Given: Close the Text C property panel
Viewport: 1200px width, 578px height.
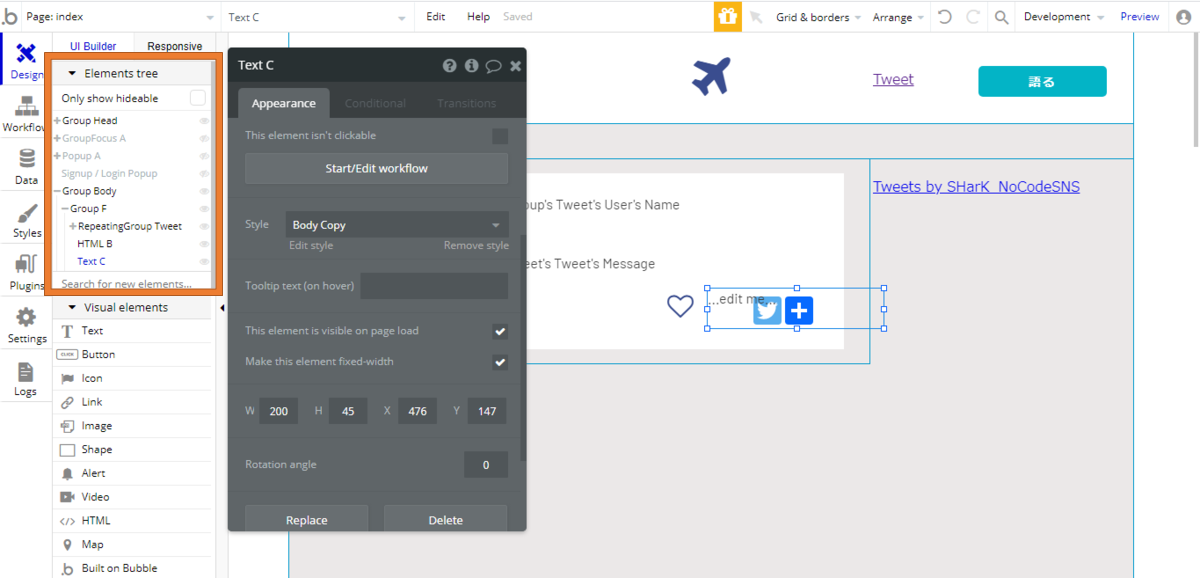Looking at the screenshot, I should pyautogui.click(x=515, y=65).
